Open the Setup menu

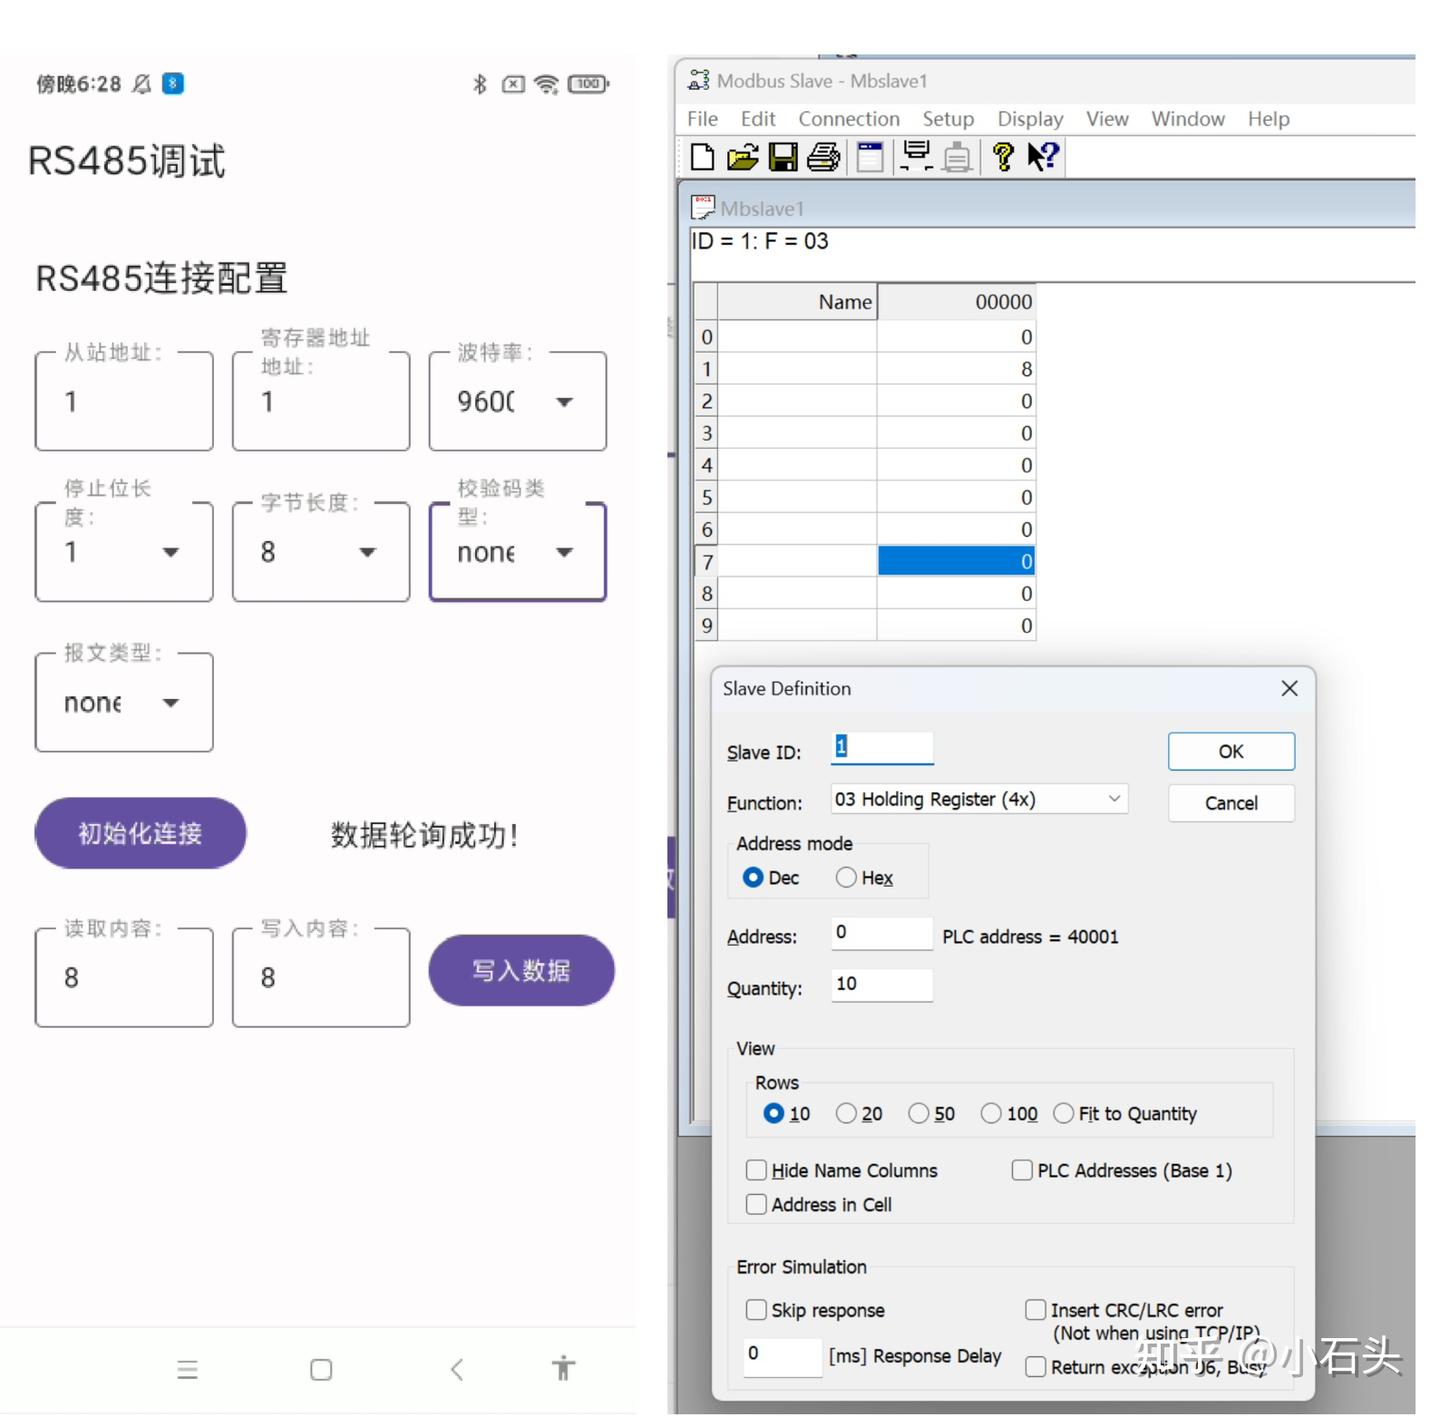coord(948,119)
